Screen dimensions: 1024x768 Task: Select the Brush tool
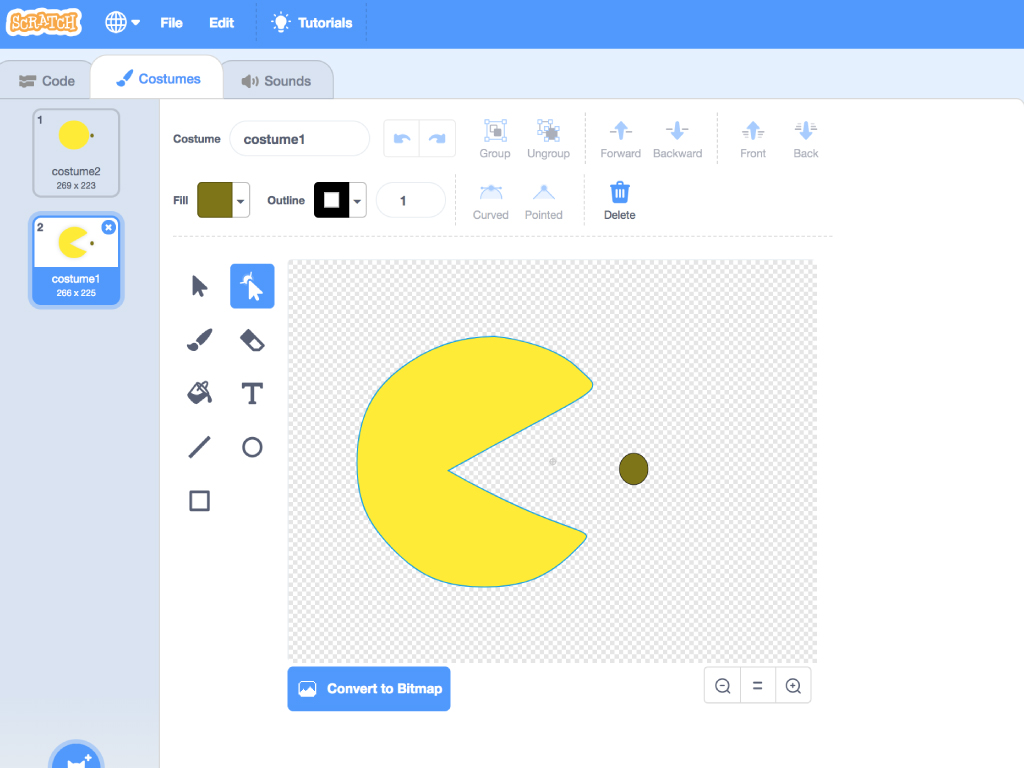click(x=199, y=340)
